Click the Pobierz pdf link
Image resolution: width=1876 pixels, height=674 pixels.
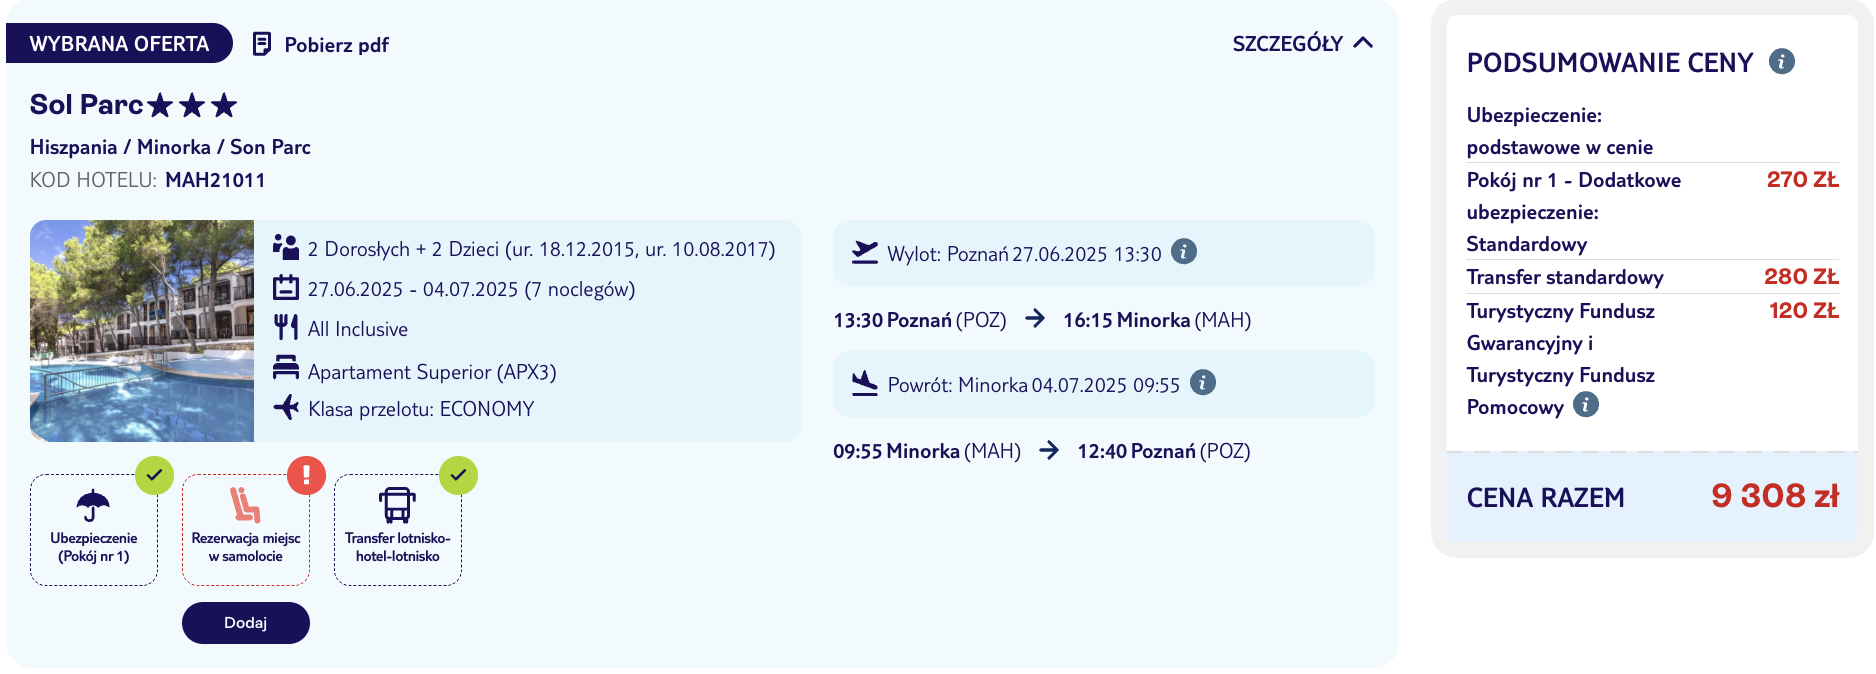click(x=336, y=45)
